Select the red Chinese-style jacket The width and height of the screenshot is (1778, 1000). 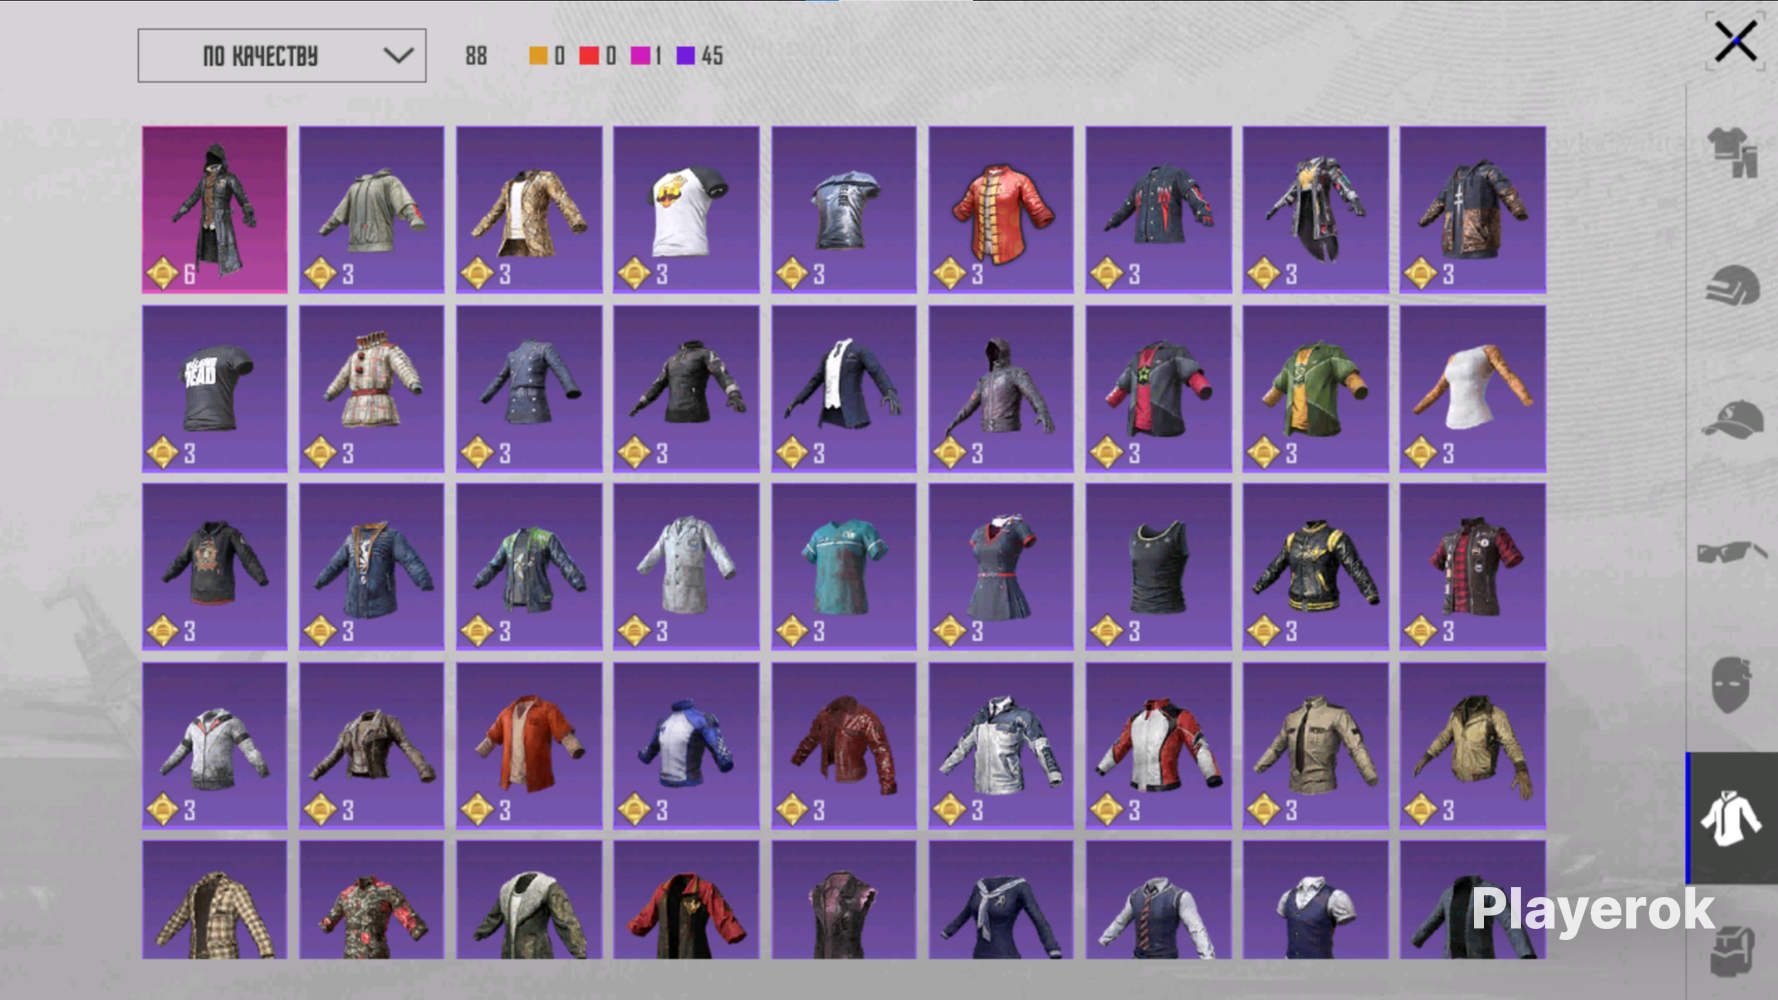point(1000,209)
